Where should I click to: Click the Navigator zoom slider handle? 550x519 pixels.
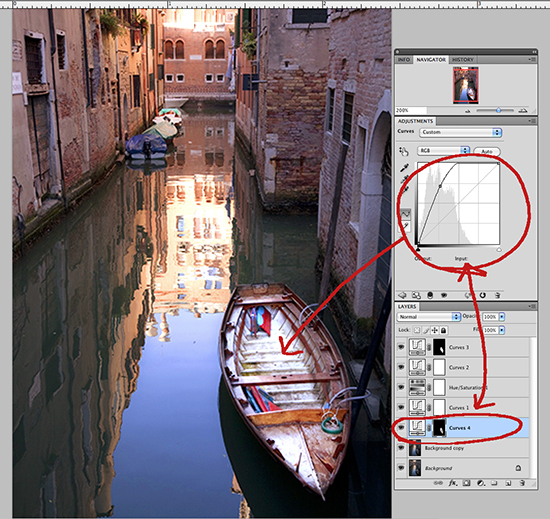pos(498,110)
